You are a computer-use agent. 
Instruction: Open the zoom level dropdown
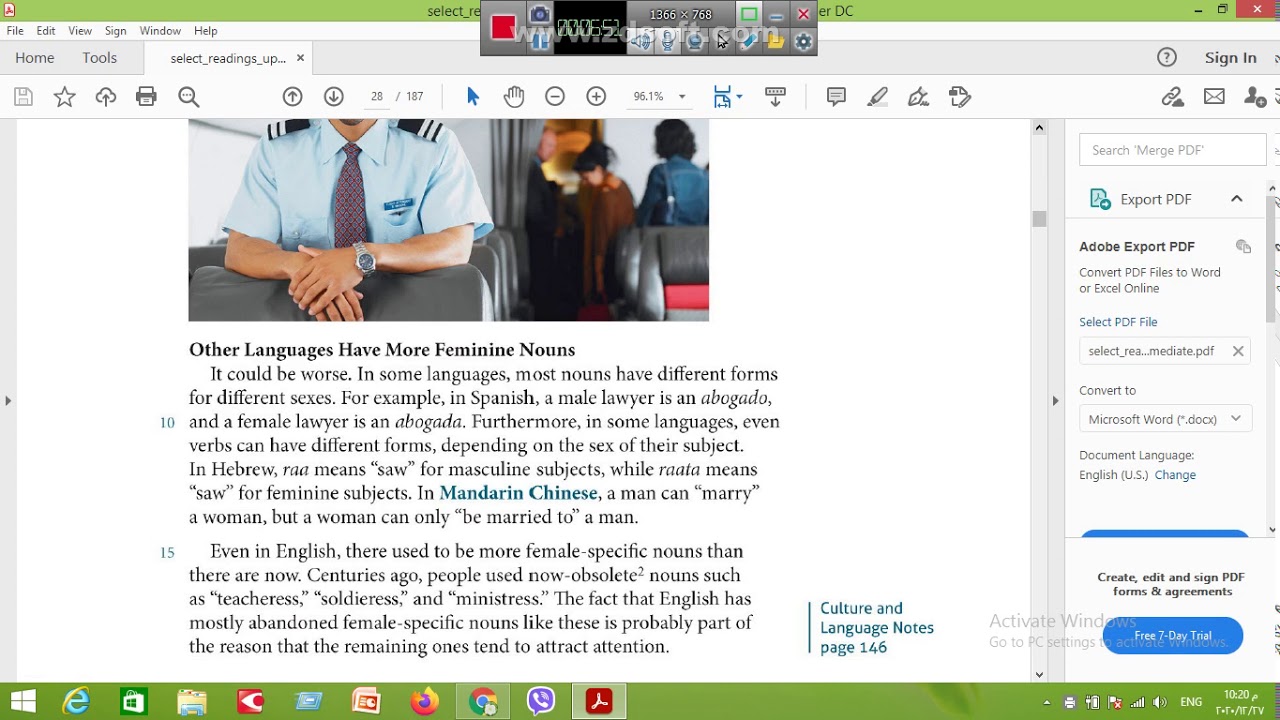pyautogui.click(x=683, y=97)
